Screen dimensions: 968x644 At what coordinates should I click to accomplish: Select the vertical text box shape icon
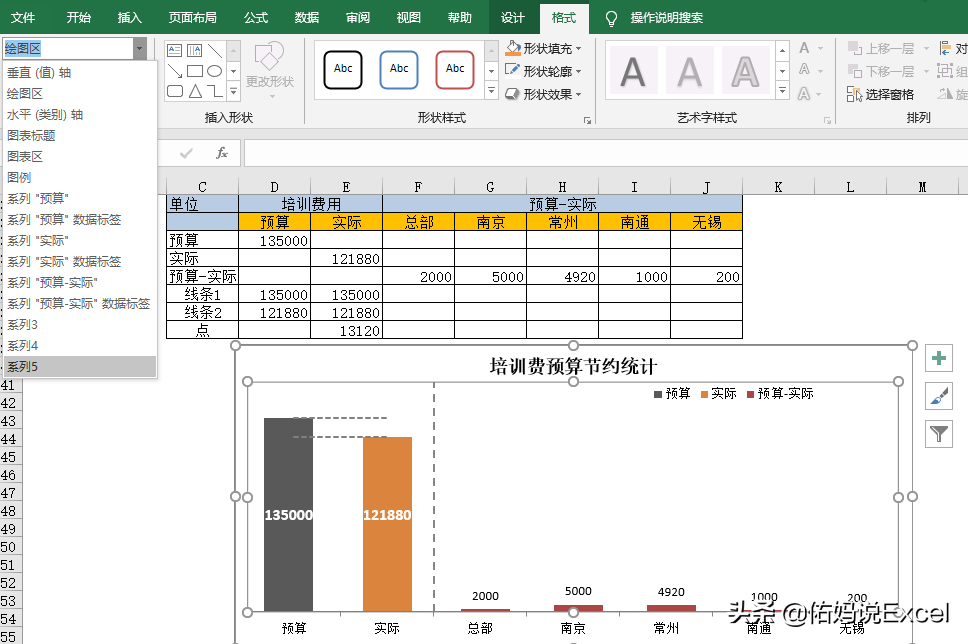click(194, 51)
